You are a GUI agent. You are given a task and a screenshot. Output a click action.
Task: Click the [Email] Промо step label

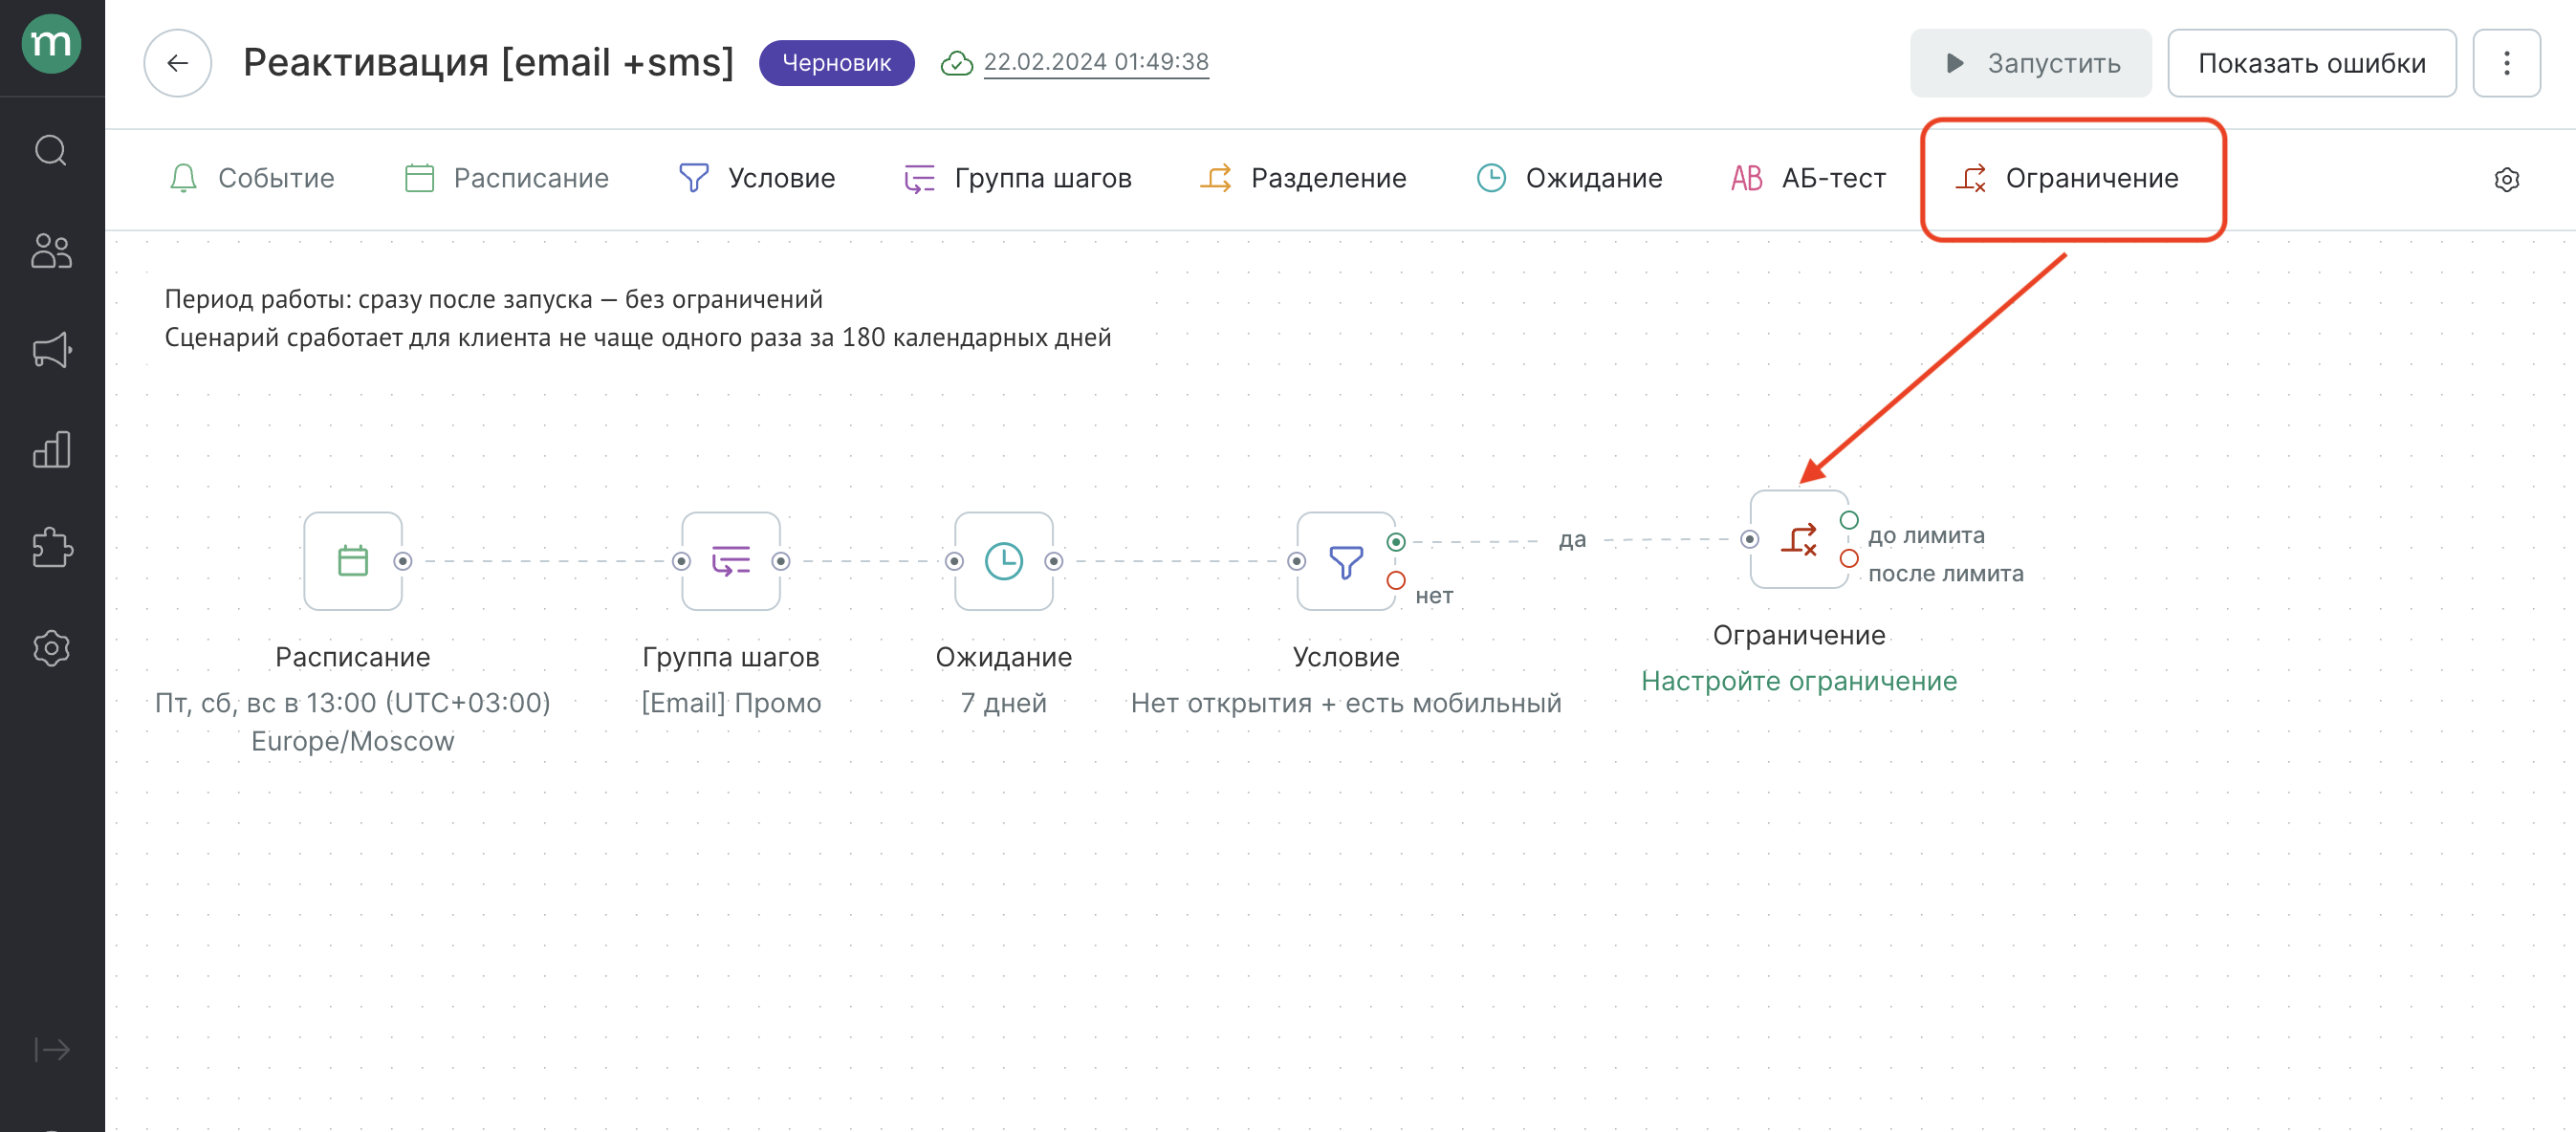pos(731,703)
